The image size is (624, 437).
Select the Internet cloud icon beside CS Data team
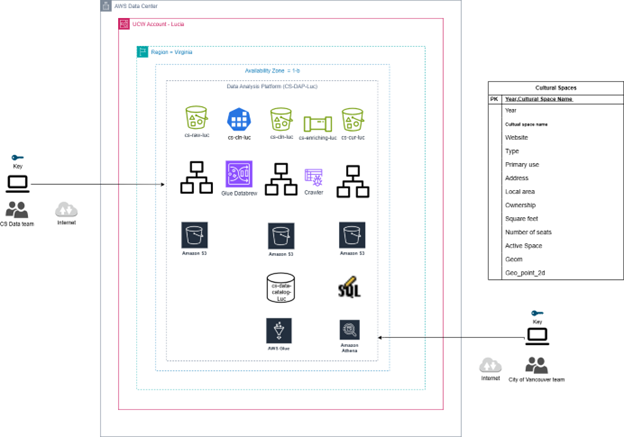click(x=66, y=210)
